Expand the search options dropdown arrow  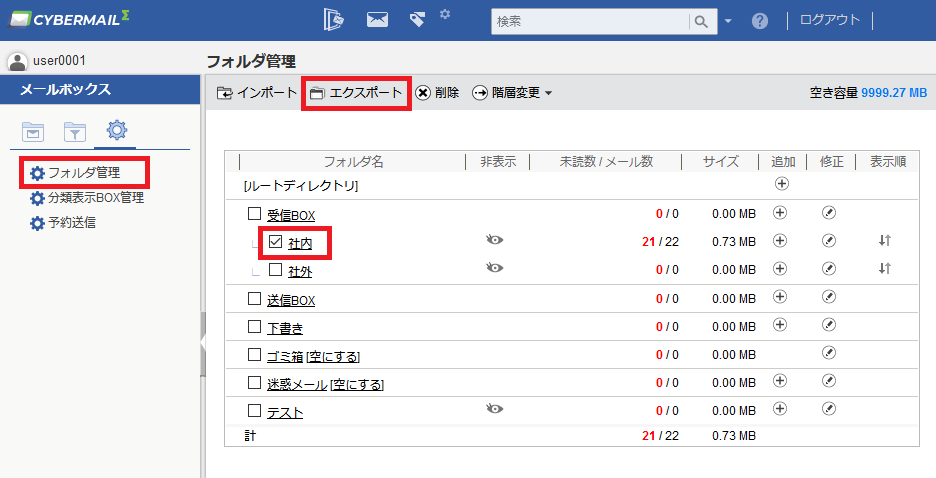728,21
